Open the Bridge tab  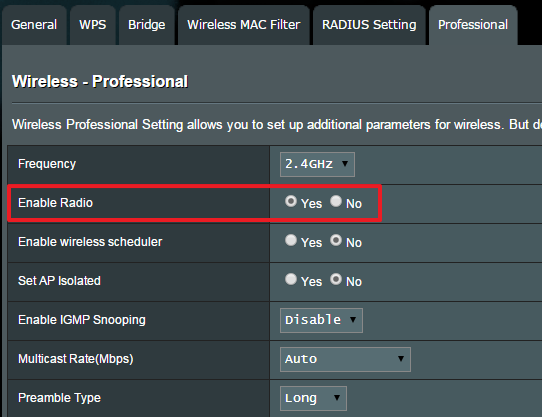click(x=147, y=25)
